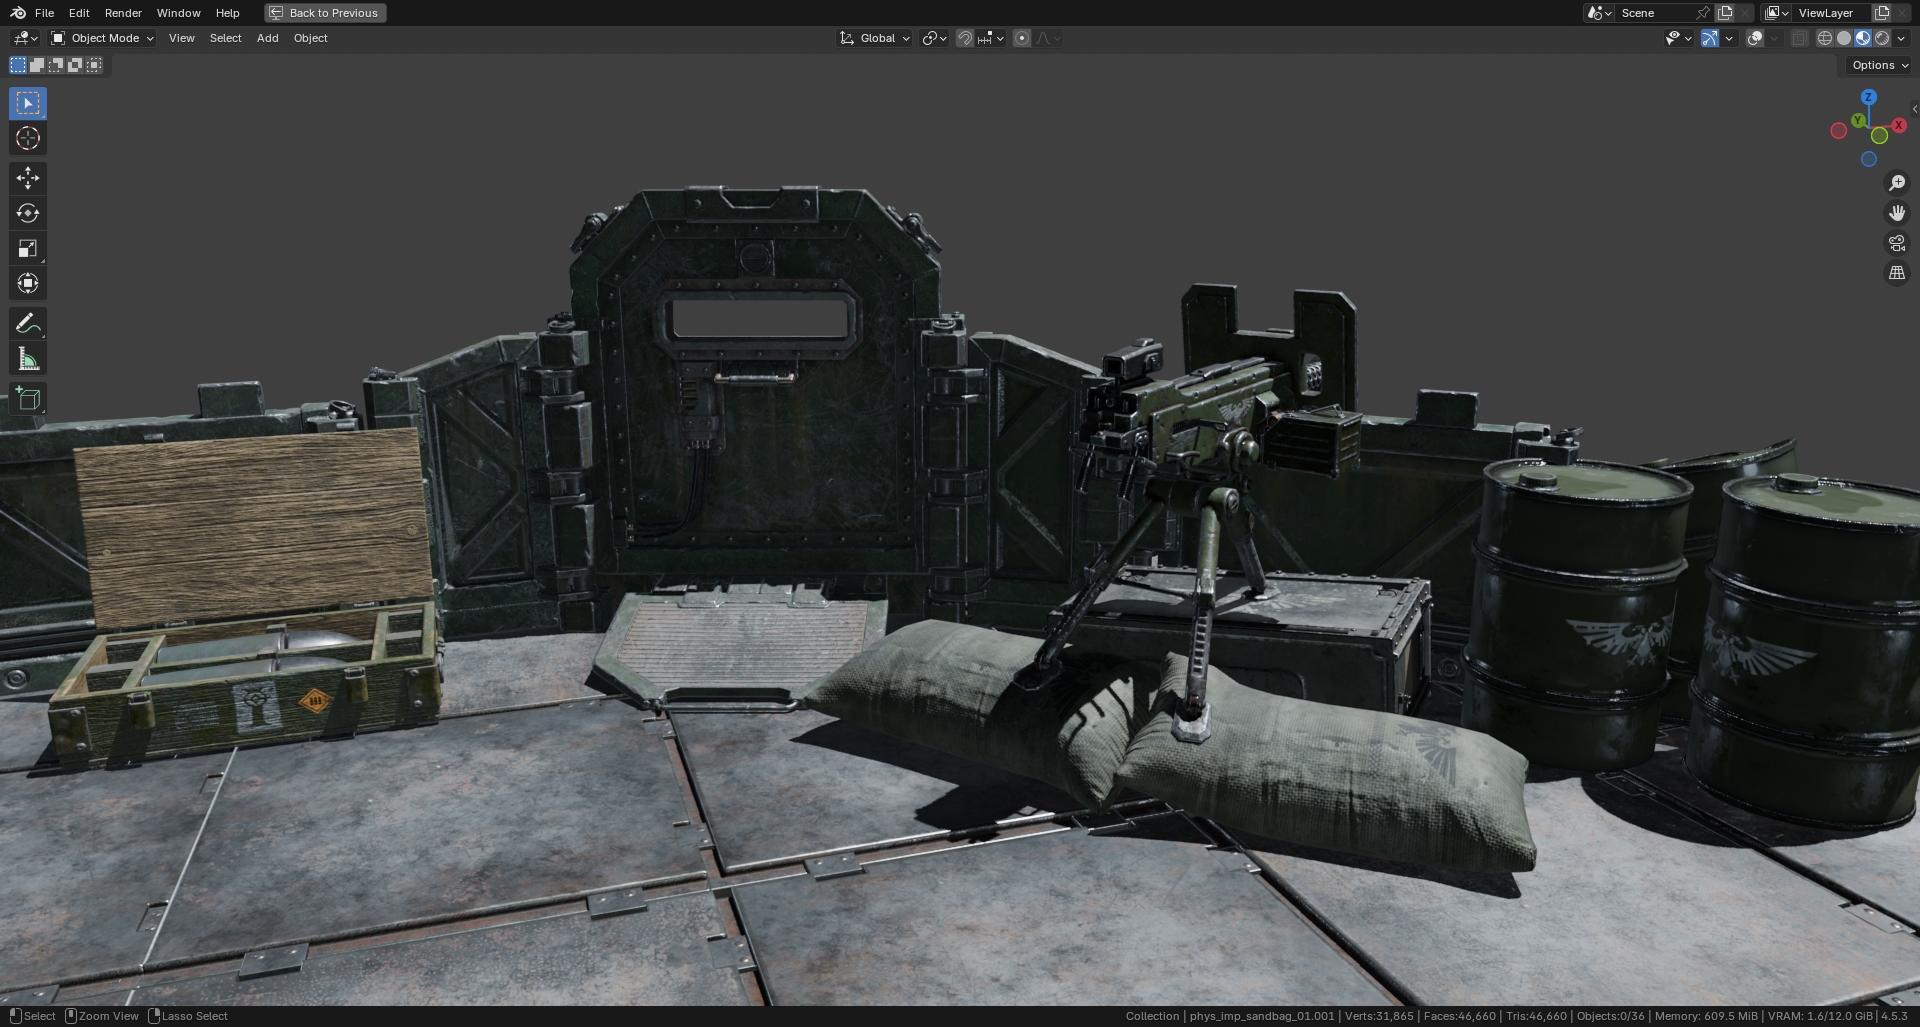Switch to Solid shading

tap(1844, 38)
